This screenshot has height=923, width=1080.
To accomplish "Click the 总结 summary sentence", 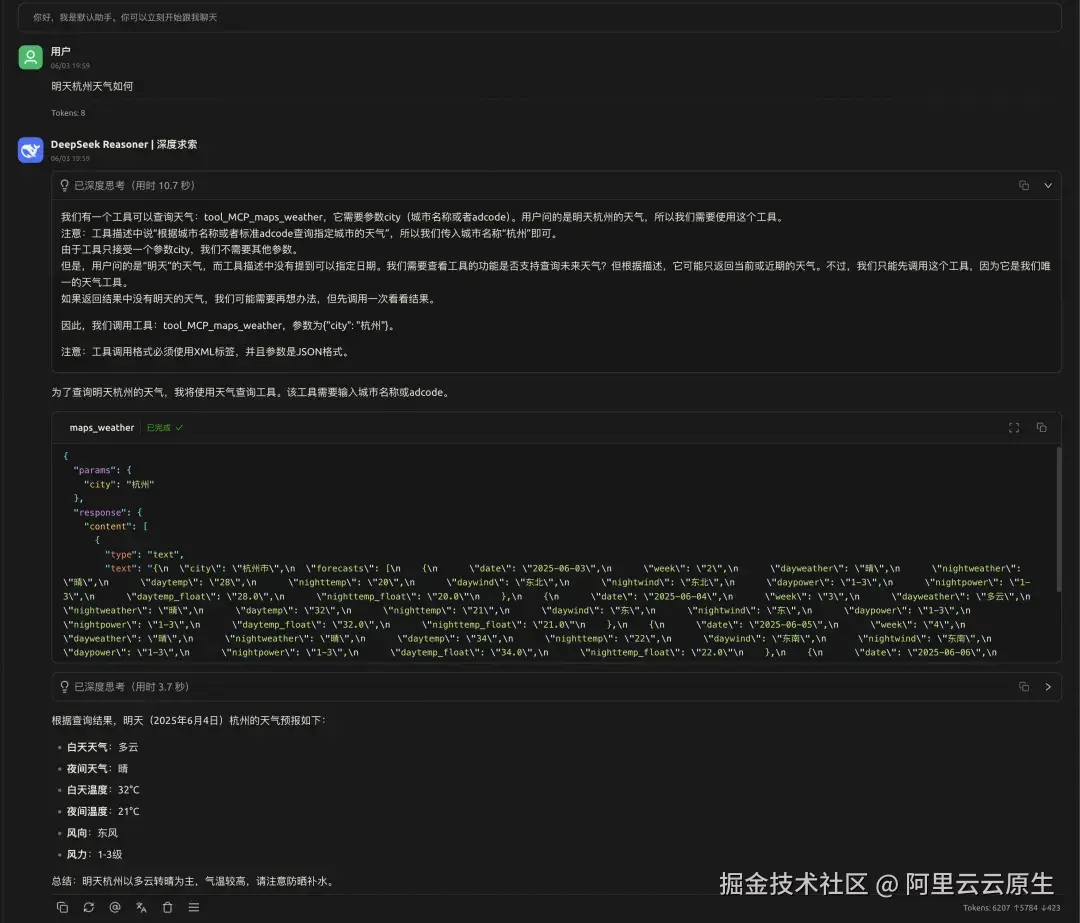I will (x=194, y=881).
